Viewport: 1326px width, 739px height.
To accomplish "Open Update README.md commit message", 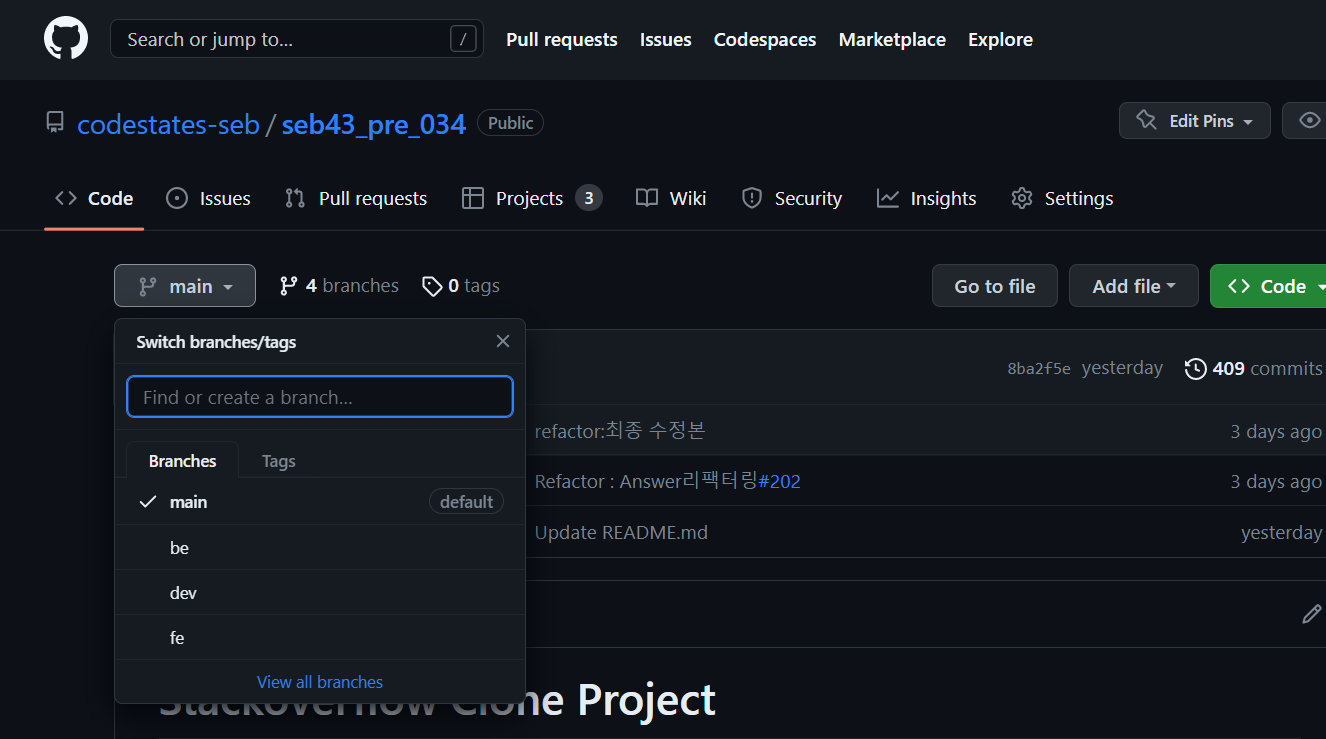I will [621, 533].
